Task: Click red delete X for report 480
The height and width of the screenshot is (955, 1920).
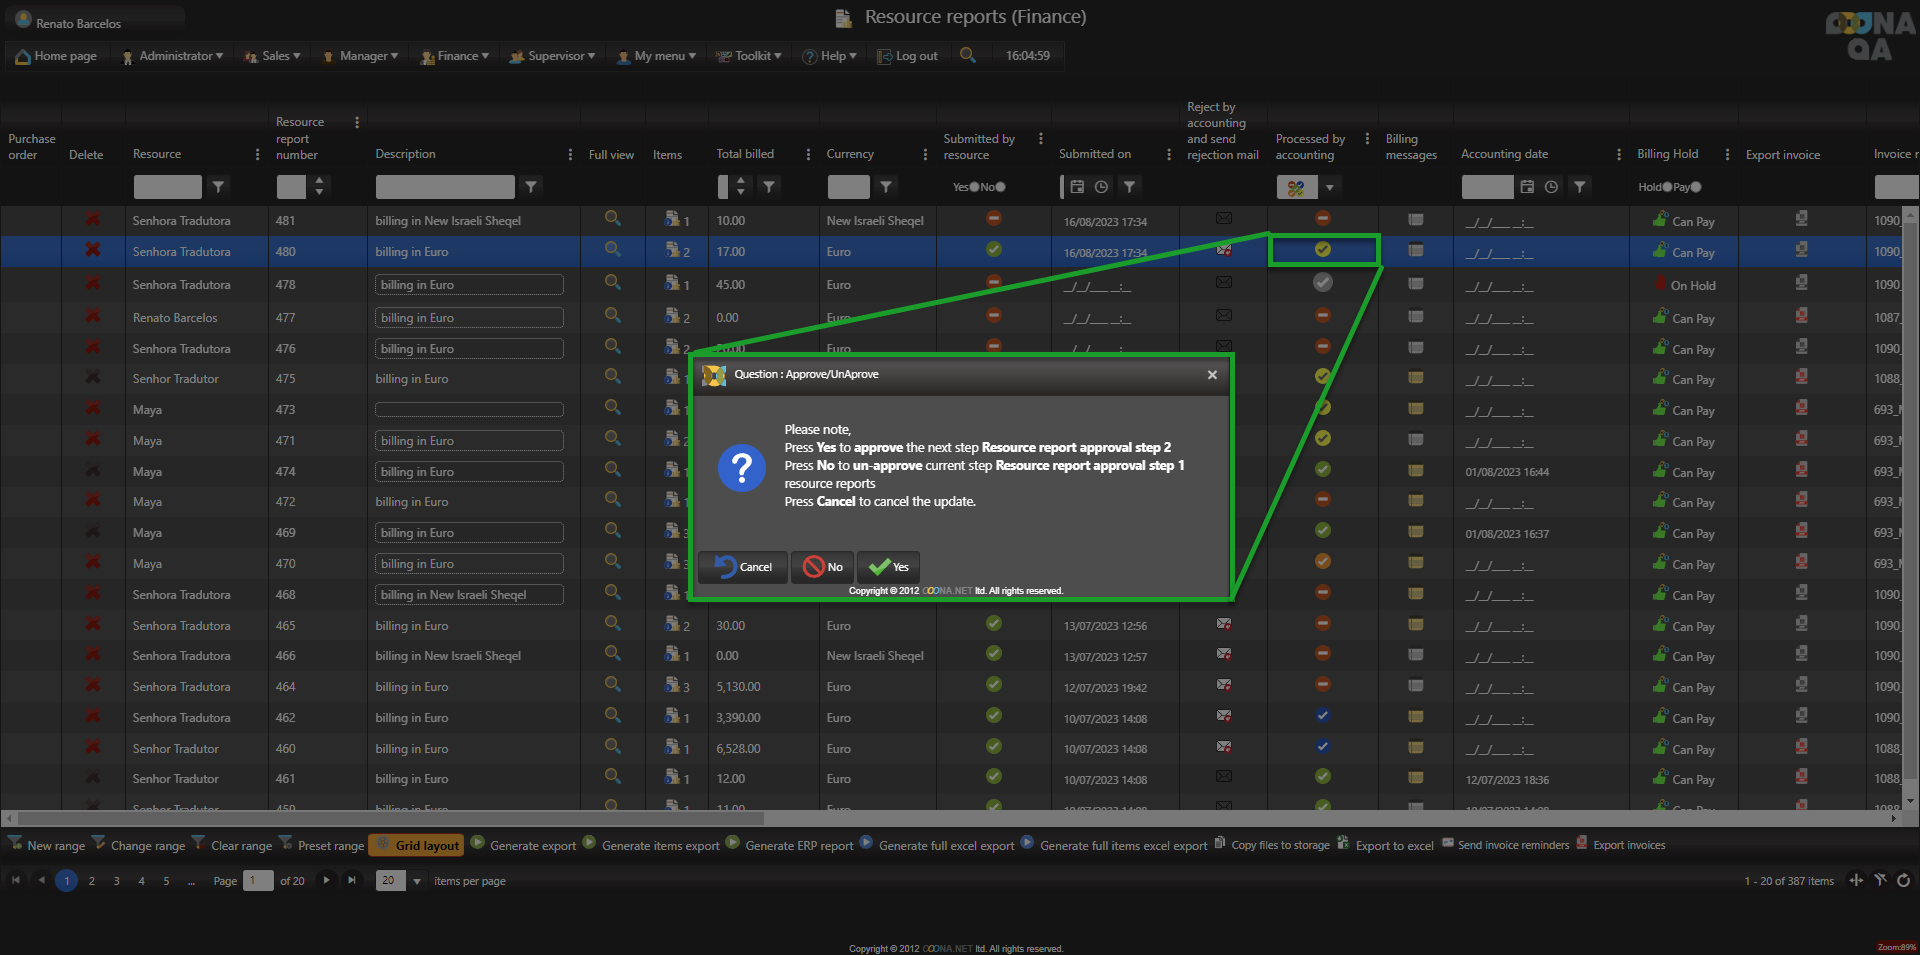Action: click(x=93, y=250)
